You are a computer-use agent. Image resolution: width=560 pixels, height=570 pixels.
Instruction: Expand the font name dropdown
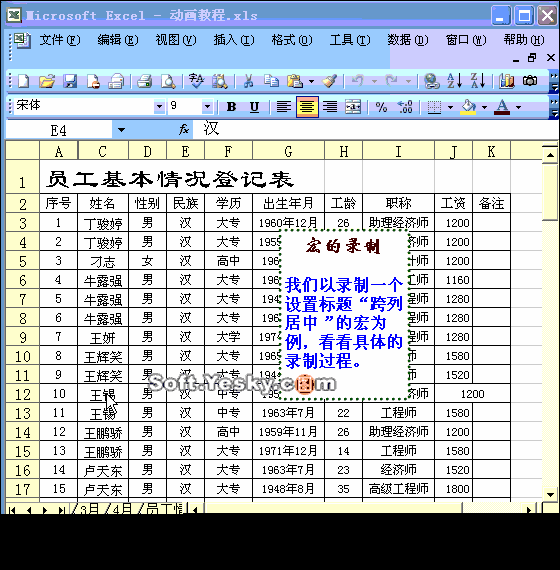tap(159, 107)
